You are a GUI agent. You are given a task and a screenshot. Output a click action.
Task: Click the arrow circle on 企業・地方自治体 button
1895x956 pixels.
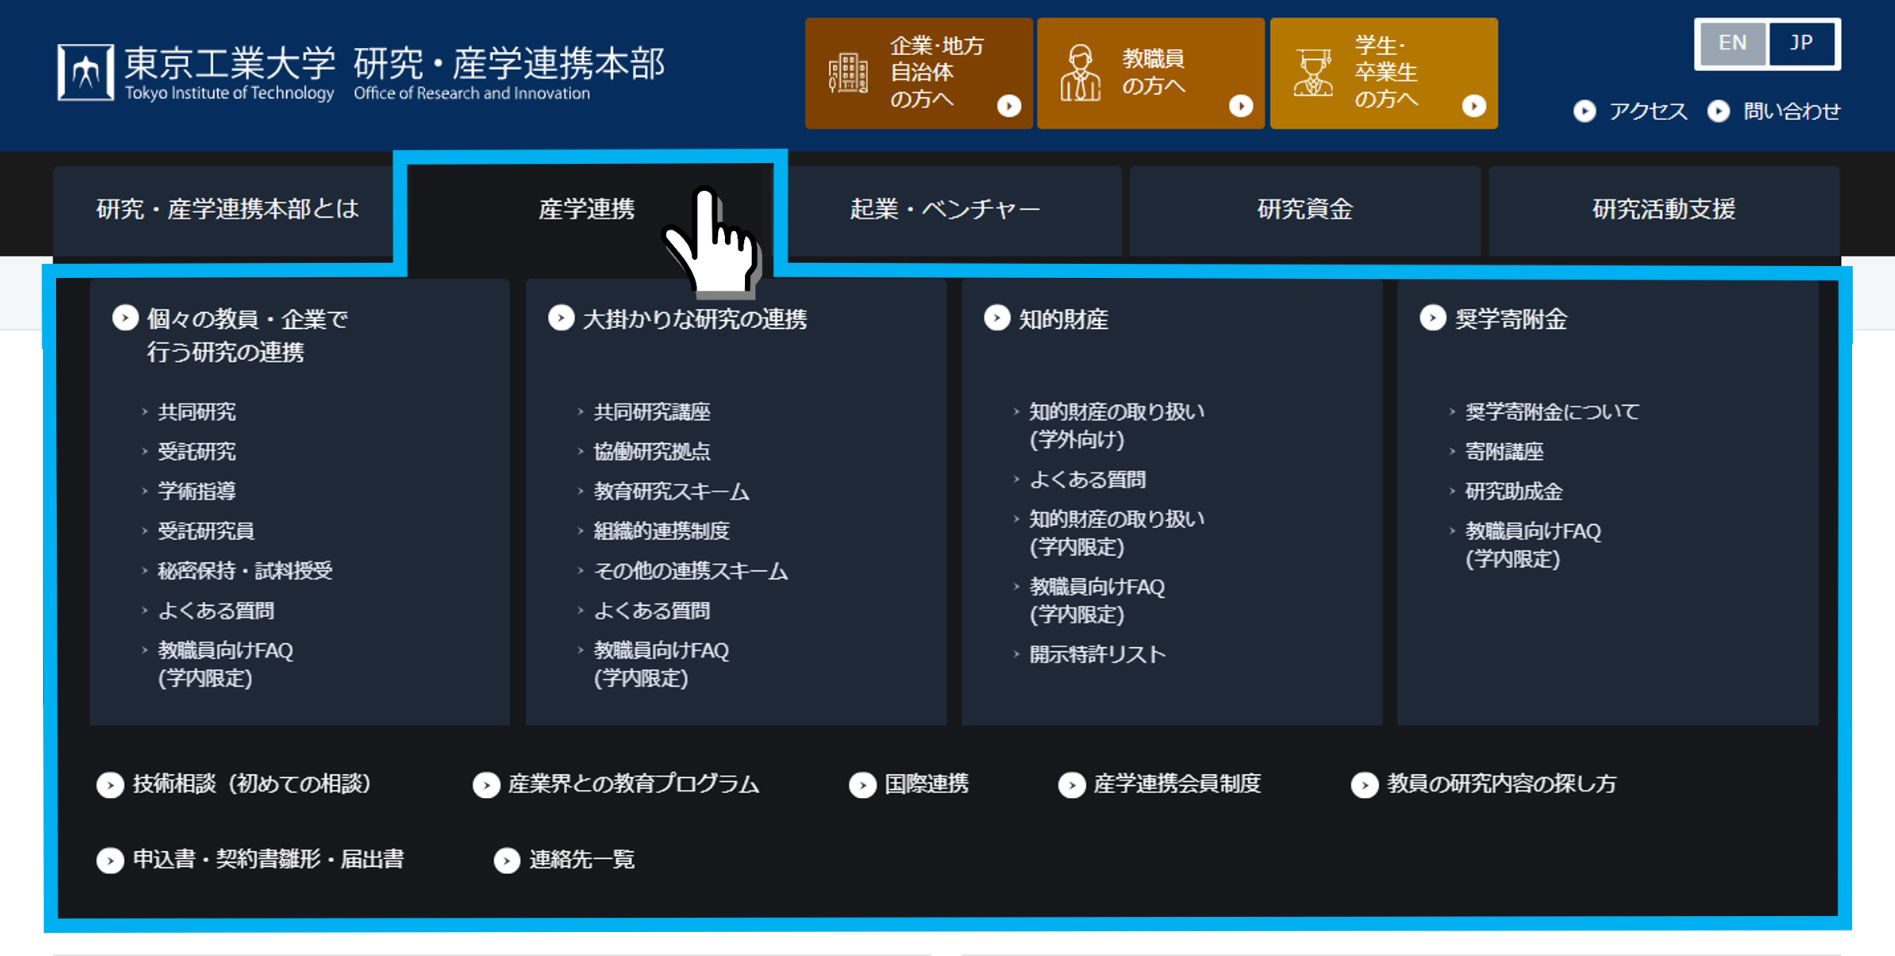1009,106
